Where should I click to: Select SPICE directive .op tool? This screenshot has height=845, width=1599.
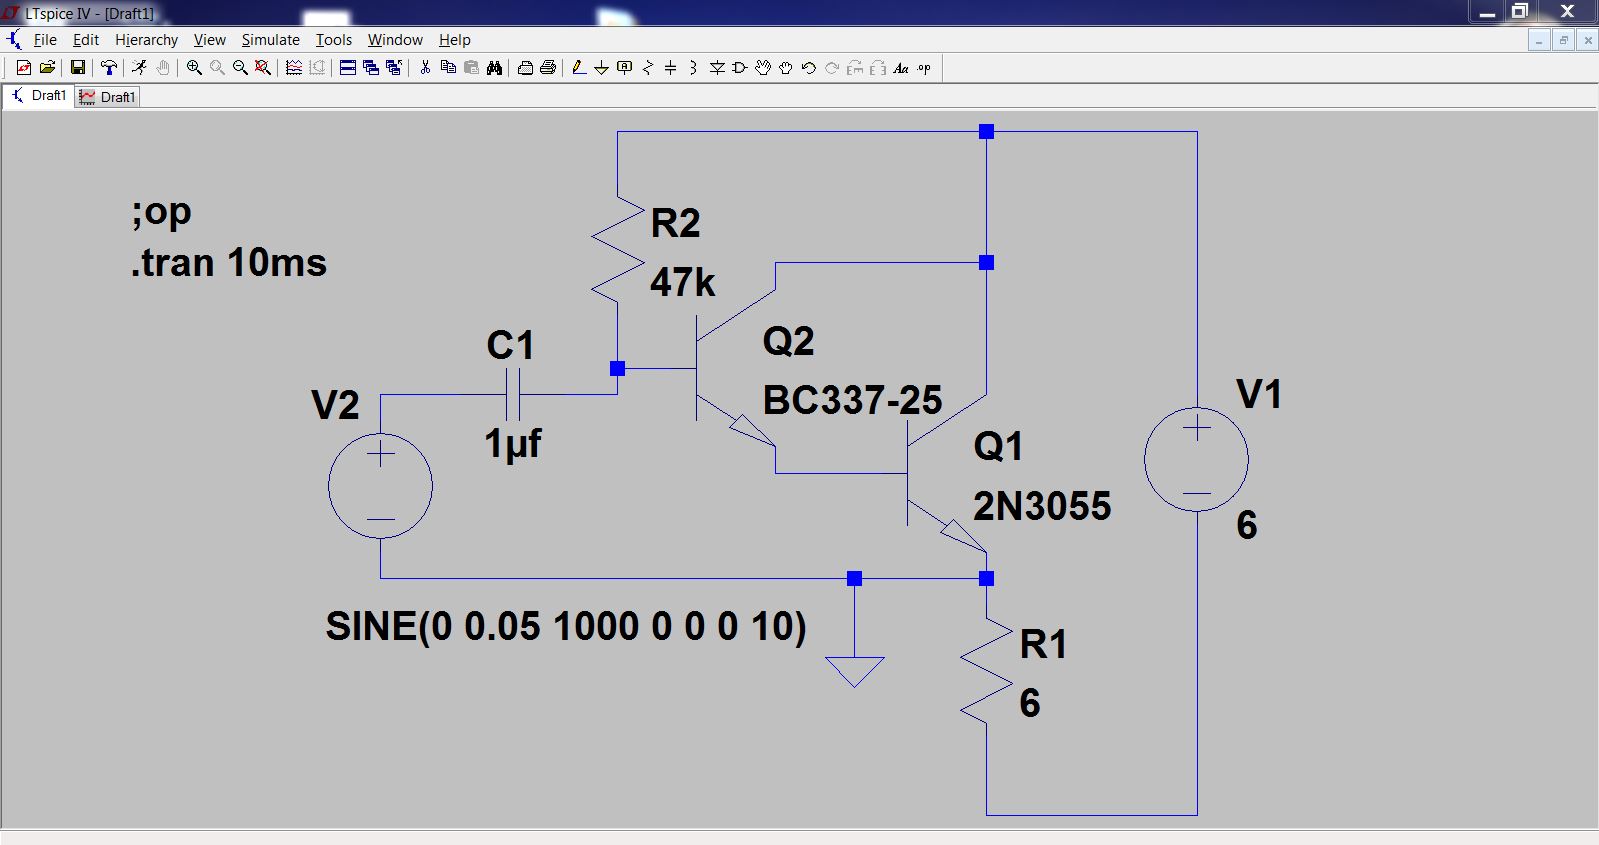click(x=924, y=68)
